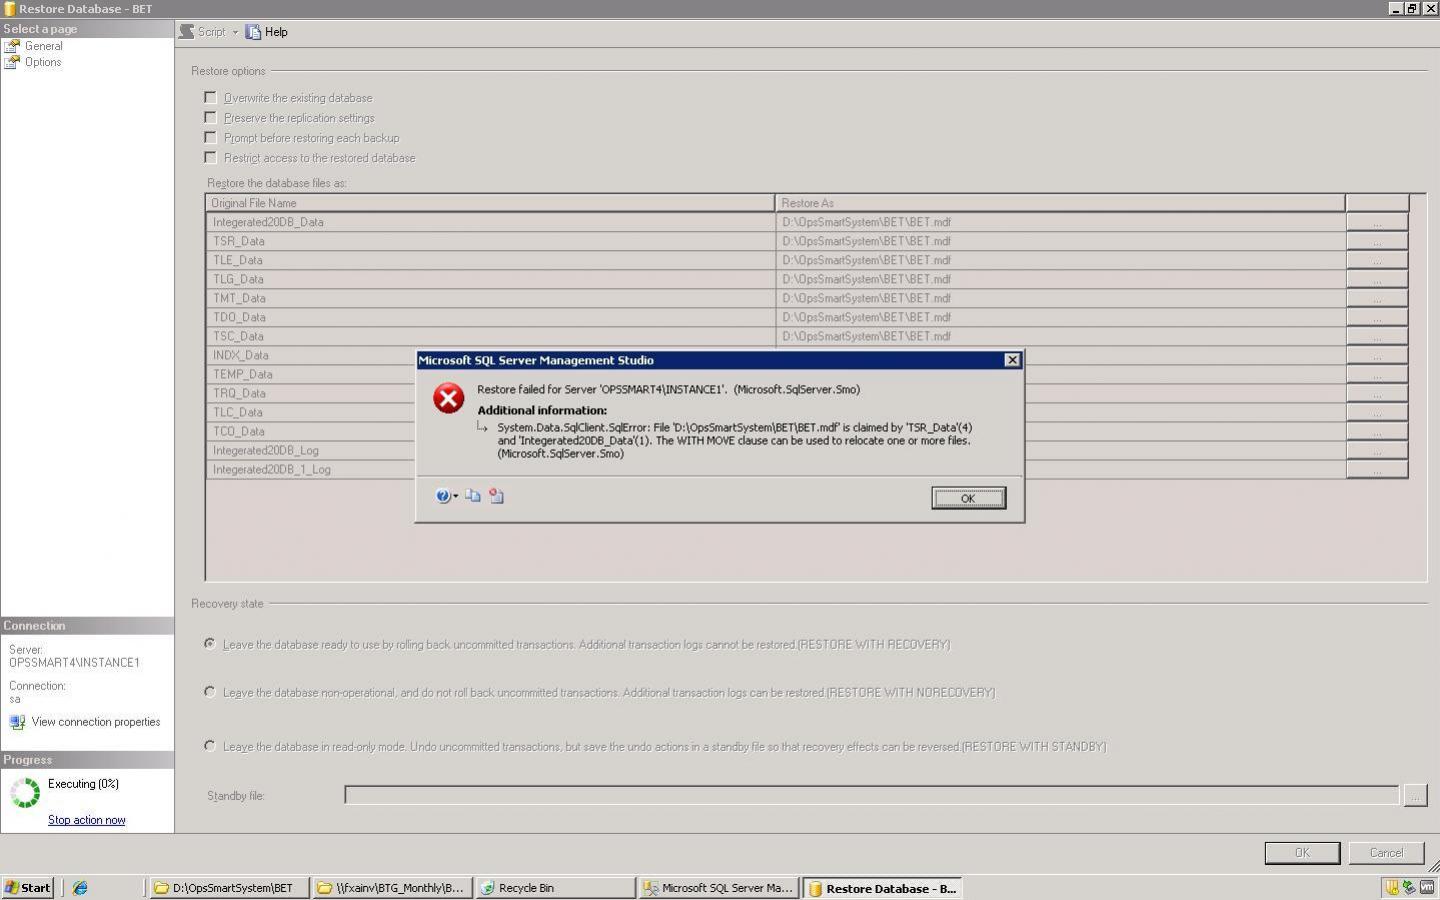Browse restore path for TDO_Data
The width and height of the screenshot is (1440, 900).
[1377, 317]
